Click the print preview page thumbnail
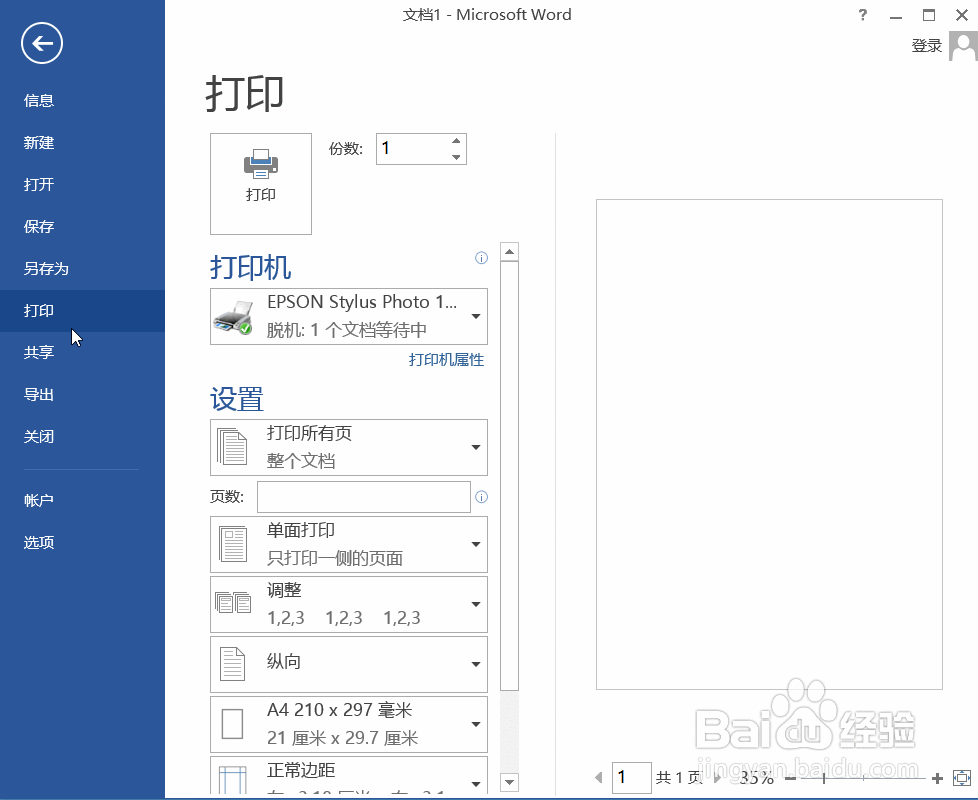The height and width of the screenshot is (800, 978). tap(769, 445)
